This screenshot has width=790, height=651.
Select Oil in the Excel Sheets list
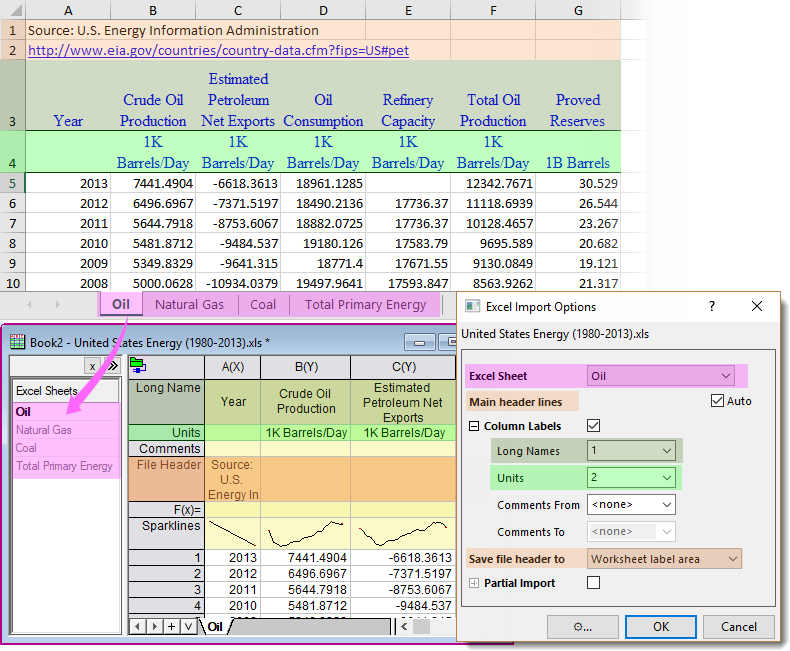pyautogui.click(x=66, y=412)
